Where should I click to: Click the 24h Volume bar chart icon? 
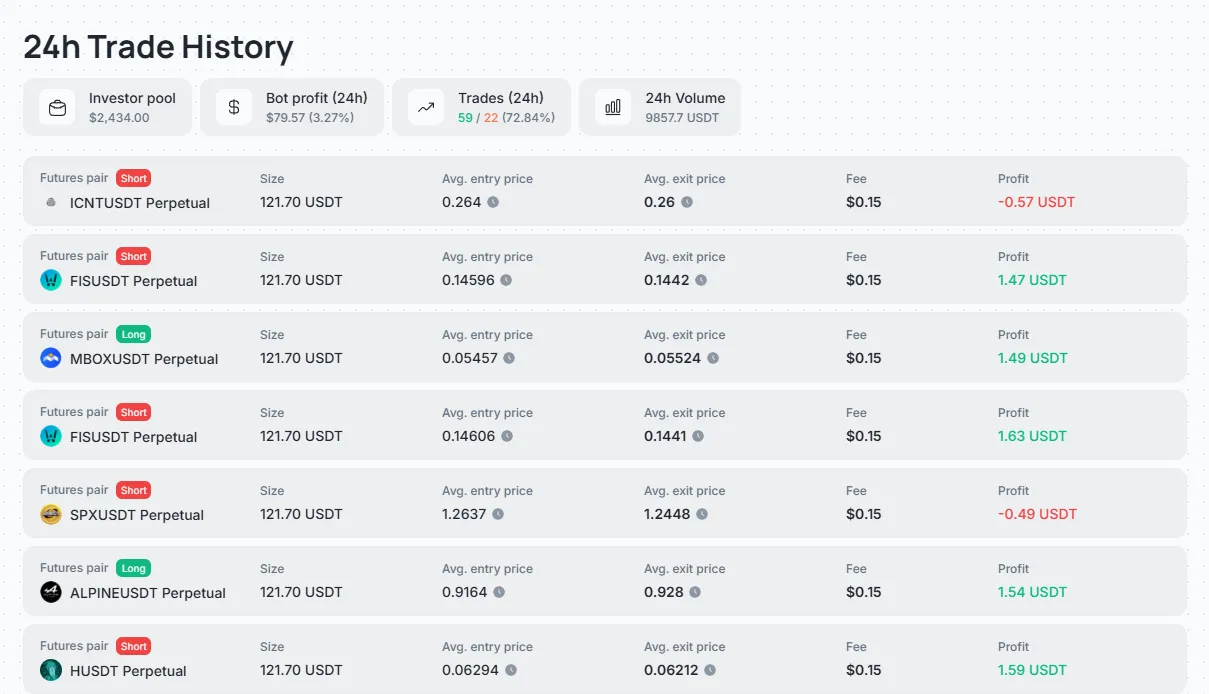613,107
